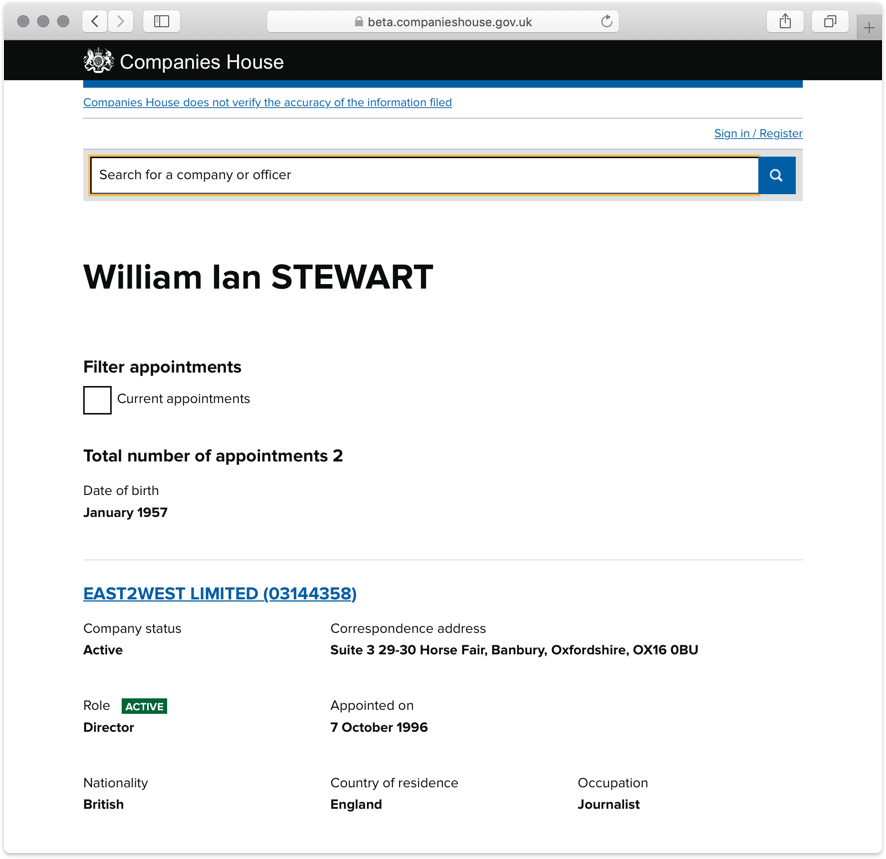Open EAST2WEST LIMITED (03144358) company page
Image resolution: width=886 pixels, height=859 pixels.
(x=219, y=593)
